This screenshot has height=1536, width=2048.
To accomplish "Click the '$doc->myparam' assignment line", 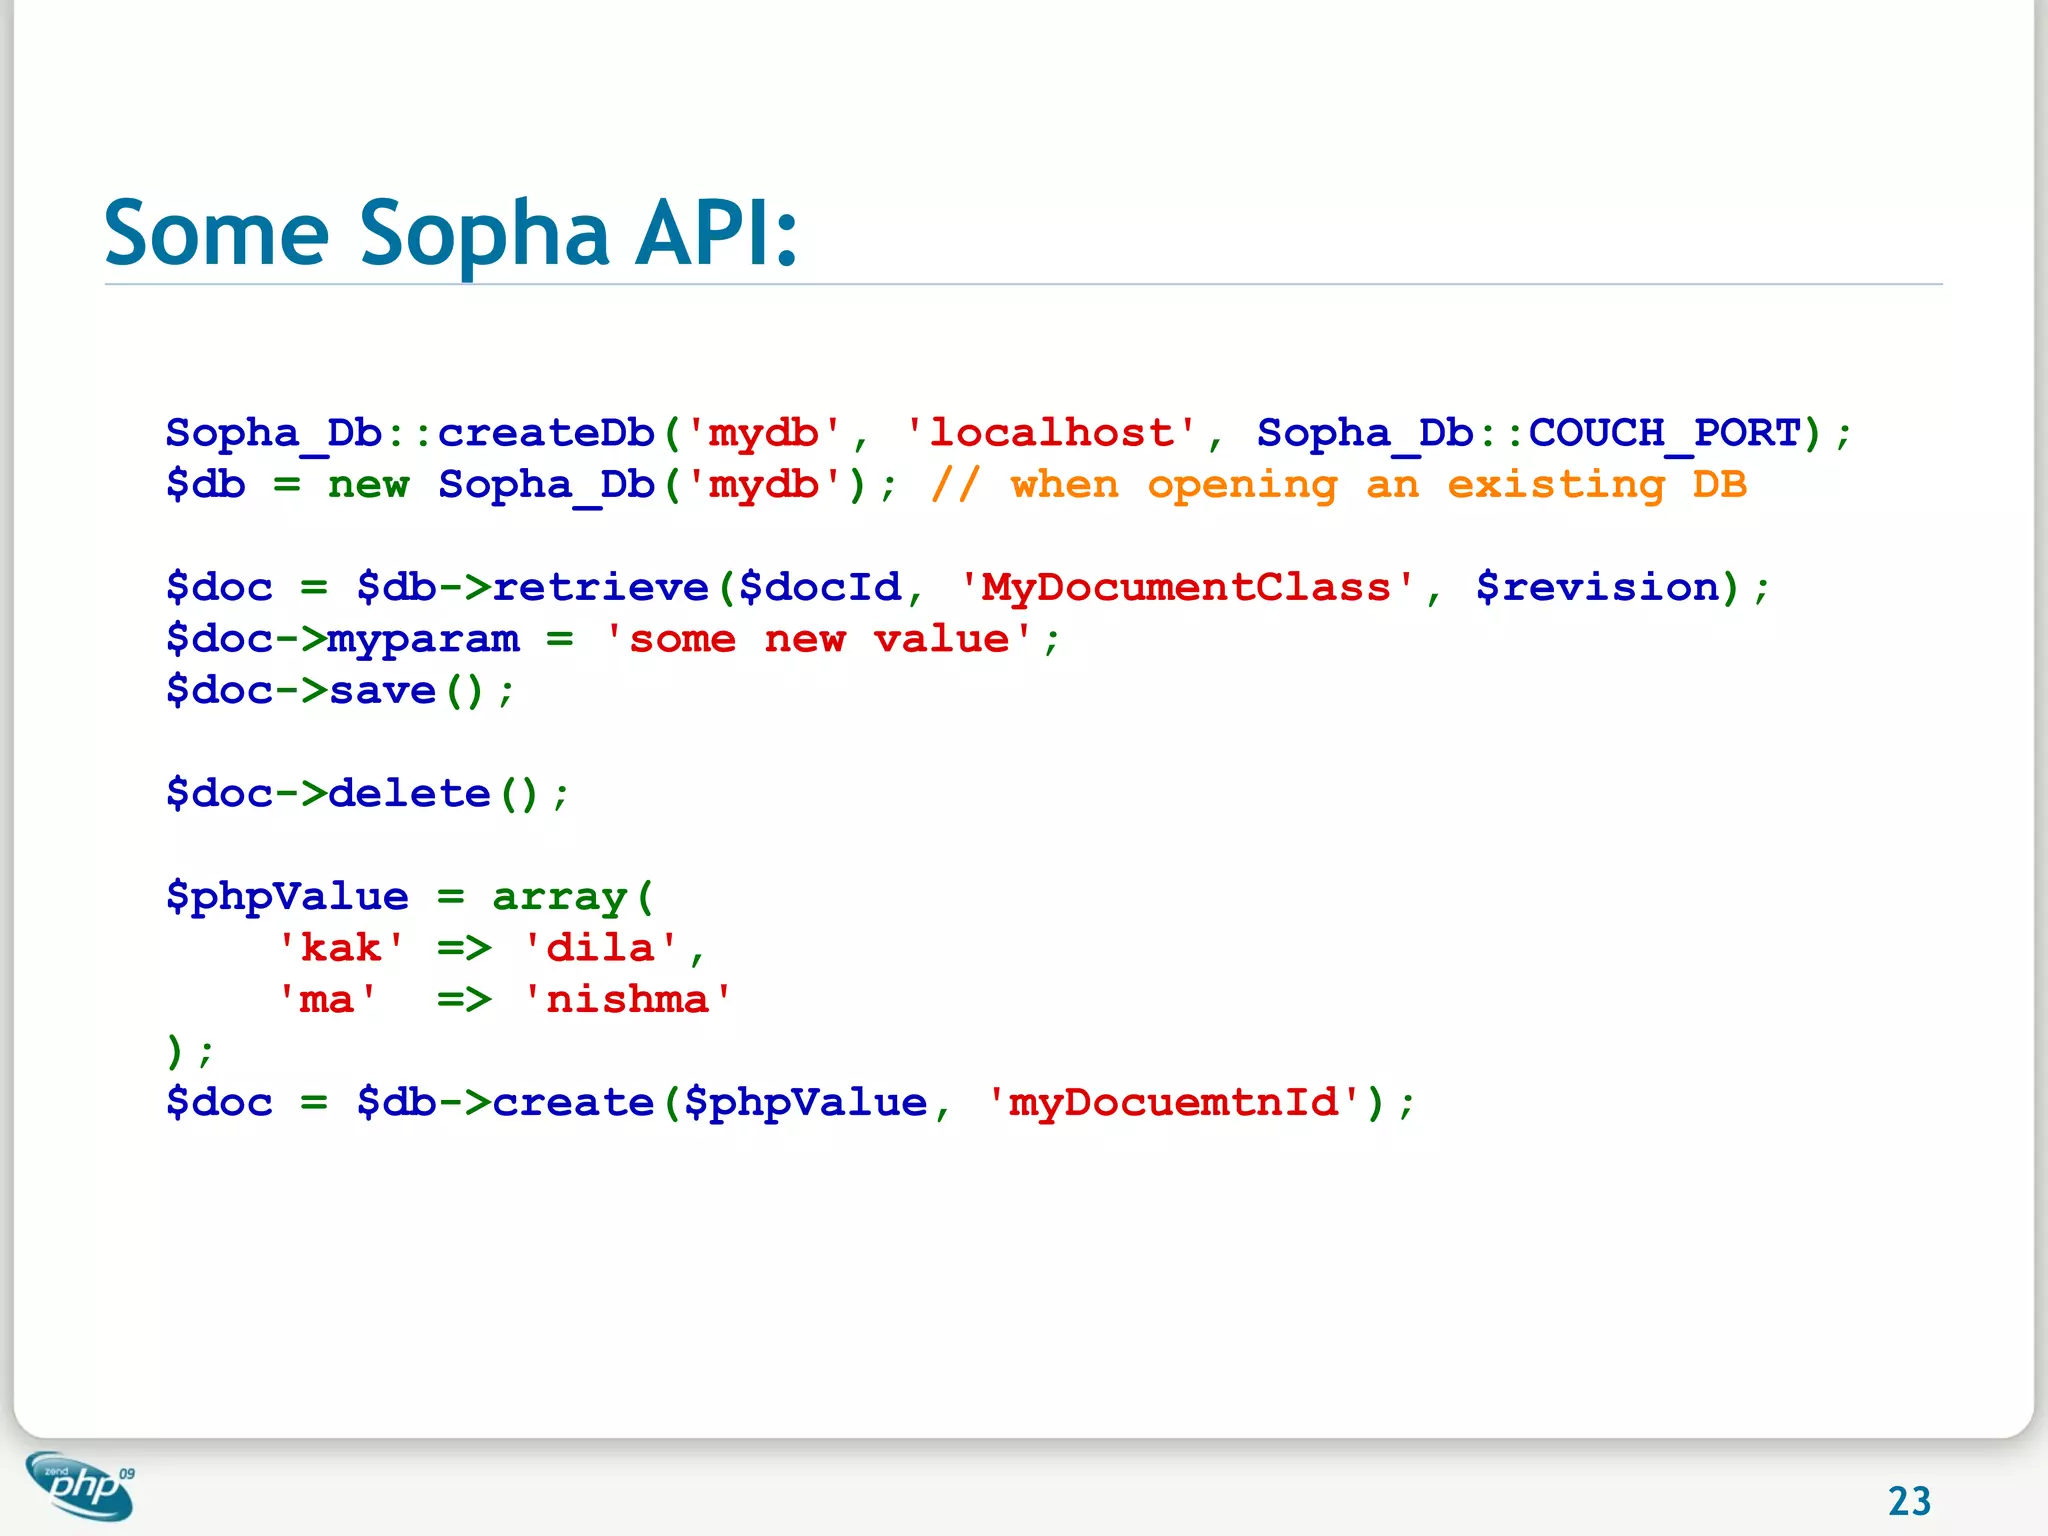I will pos(612,640).
